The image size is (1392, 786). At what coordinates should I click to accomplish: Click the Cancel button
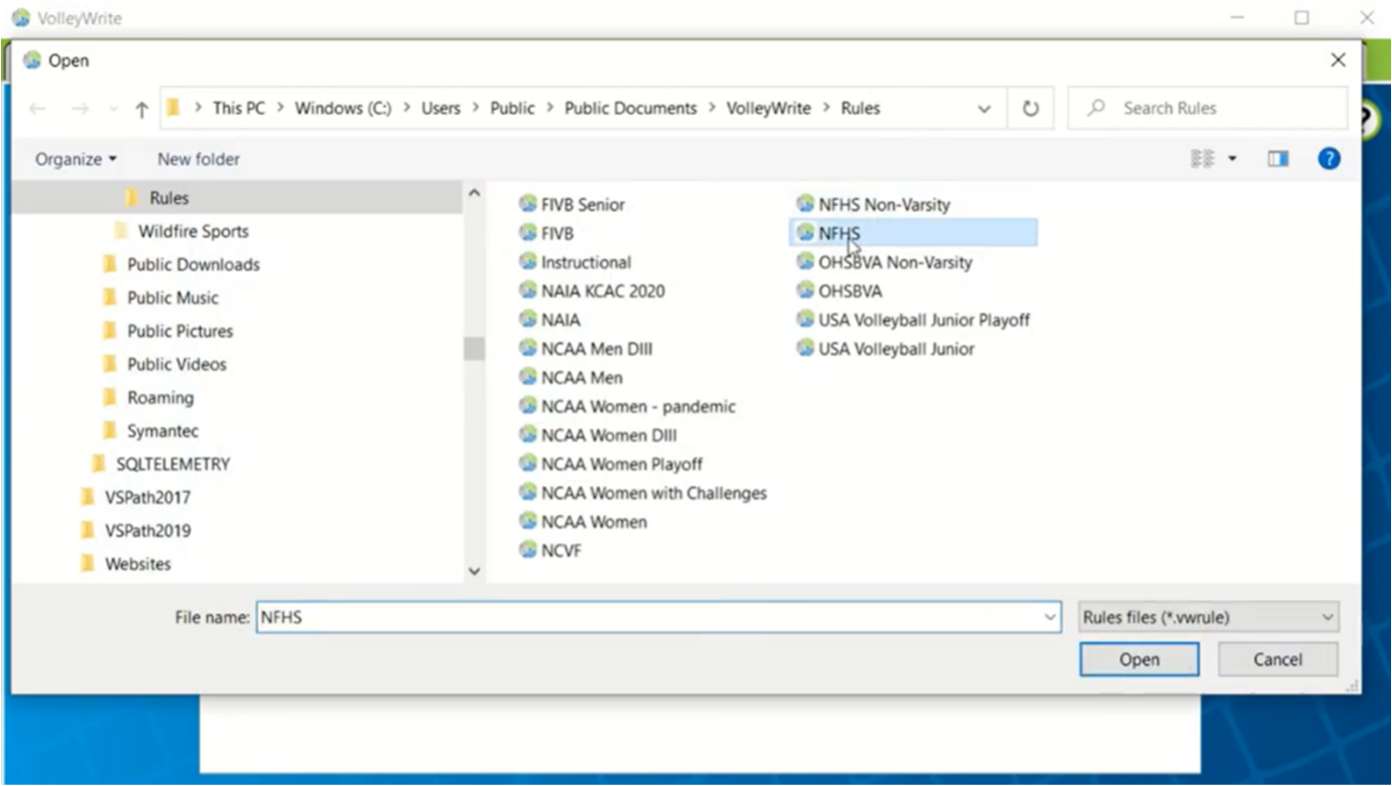pyautogui.click(x=1278, y=660)
